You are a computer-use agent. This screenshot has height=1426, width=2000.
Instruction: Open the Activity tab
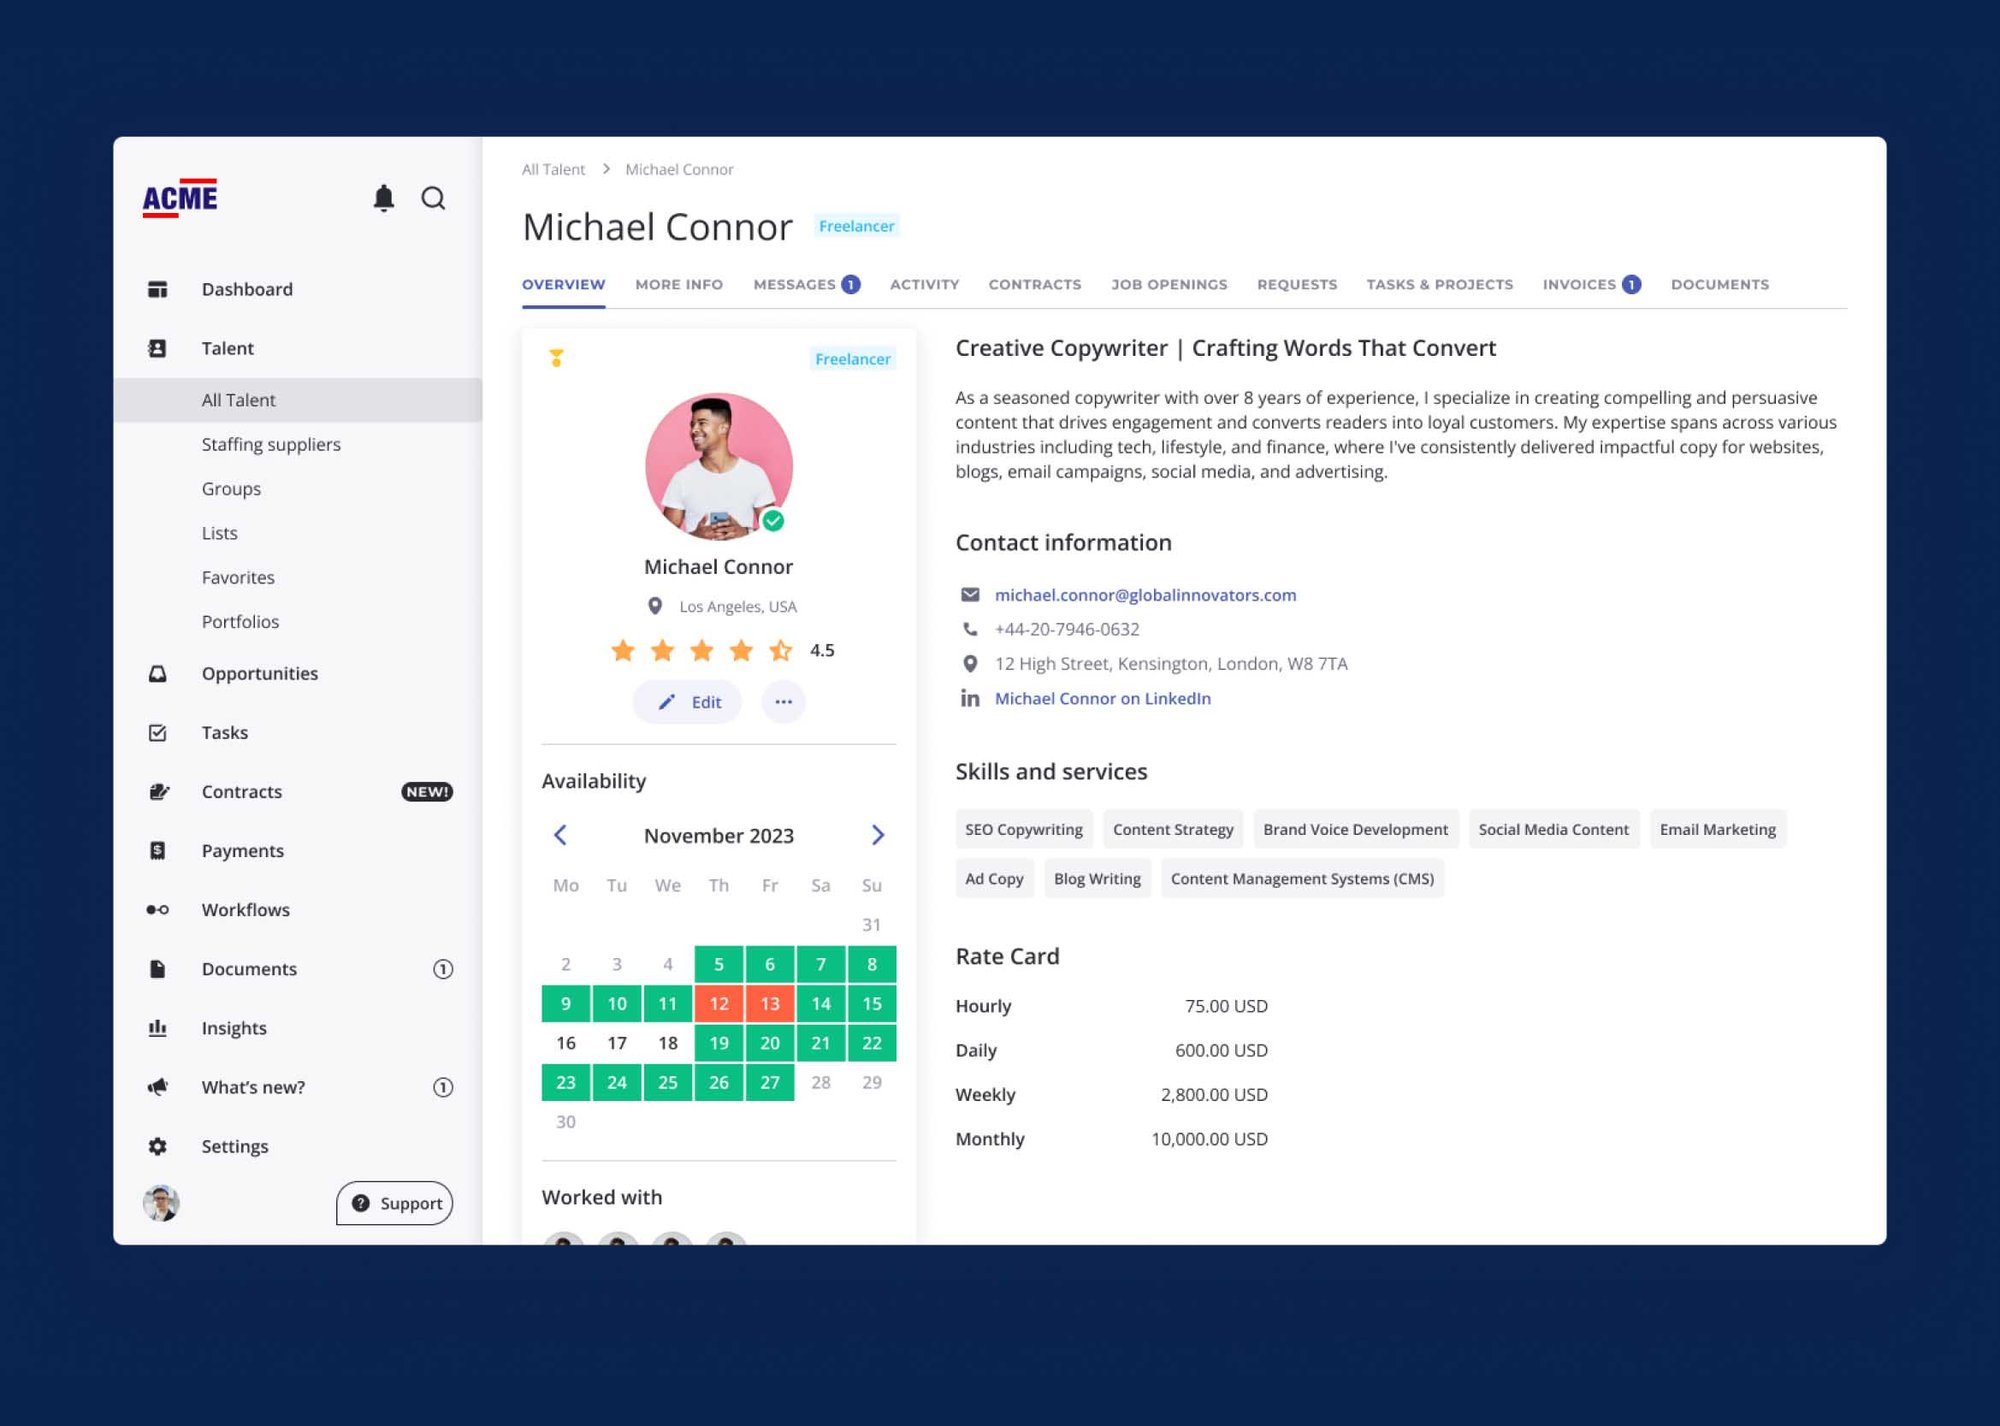[925, 285]
